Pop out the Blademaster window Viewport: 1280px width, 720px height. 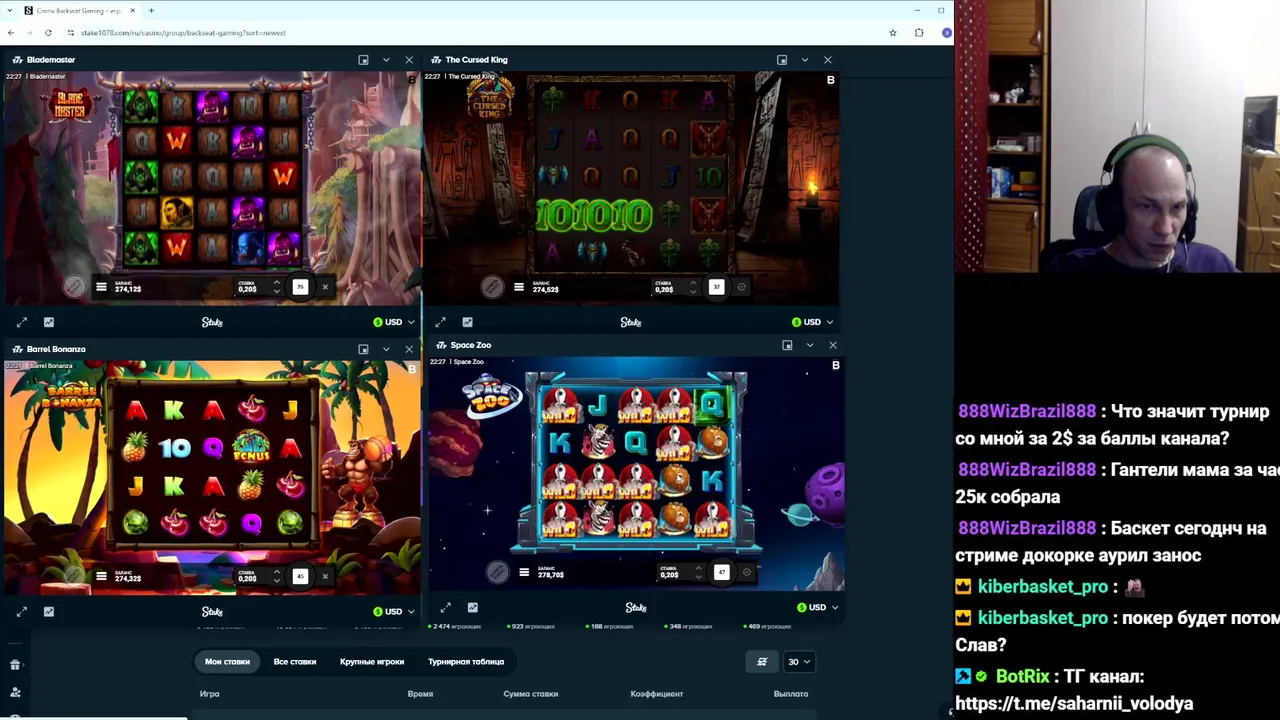[363, 60]
